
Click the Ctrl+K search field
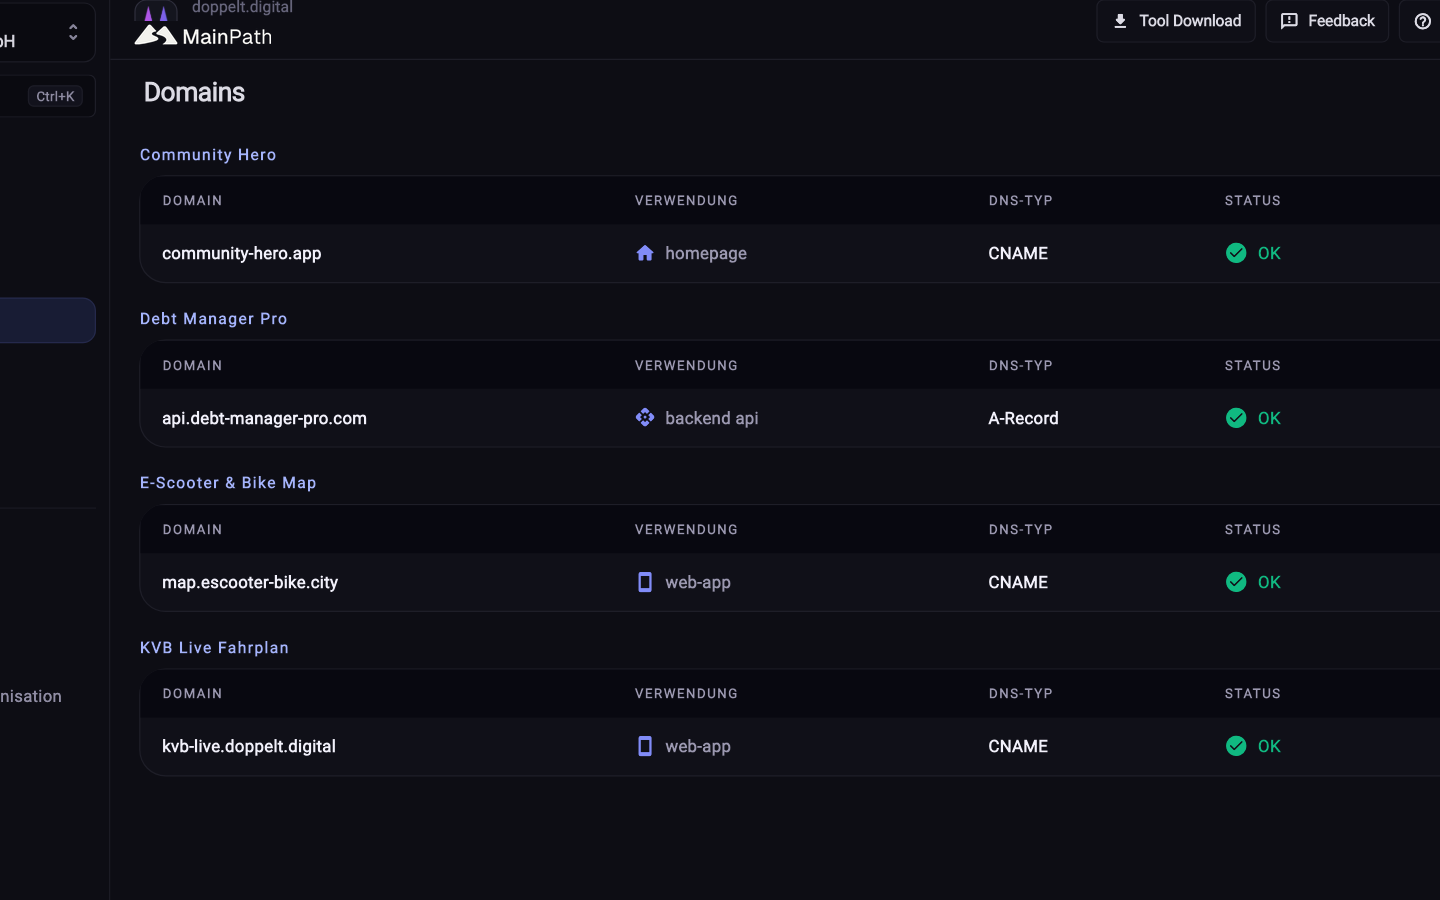[47, 96]
